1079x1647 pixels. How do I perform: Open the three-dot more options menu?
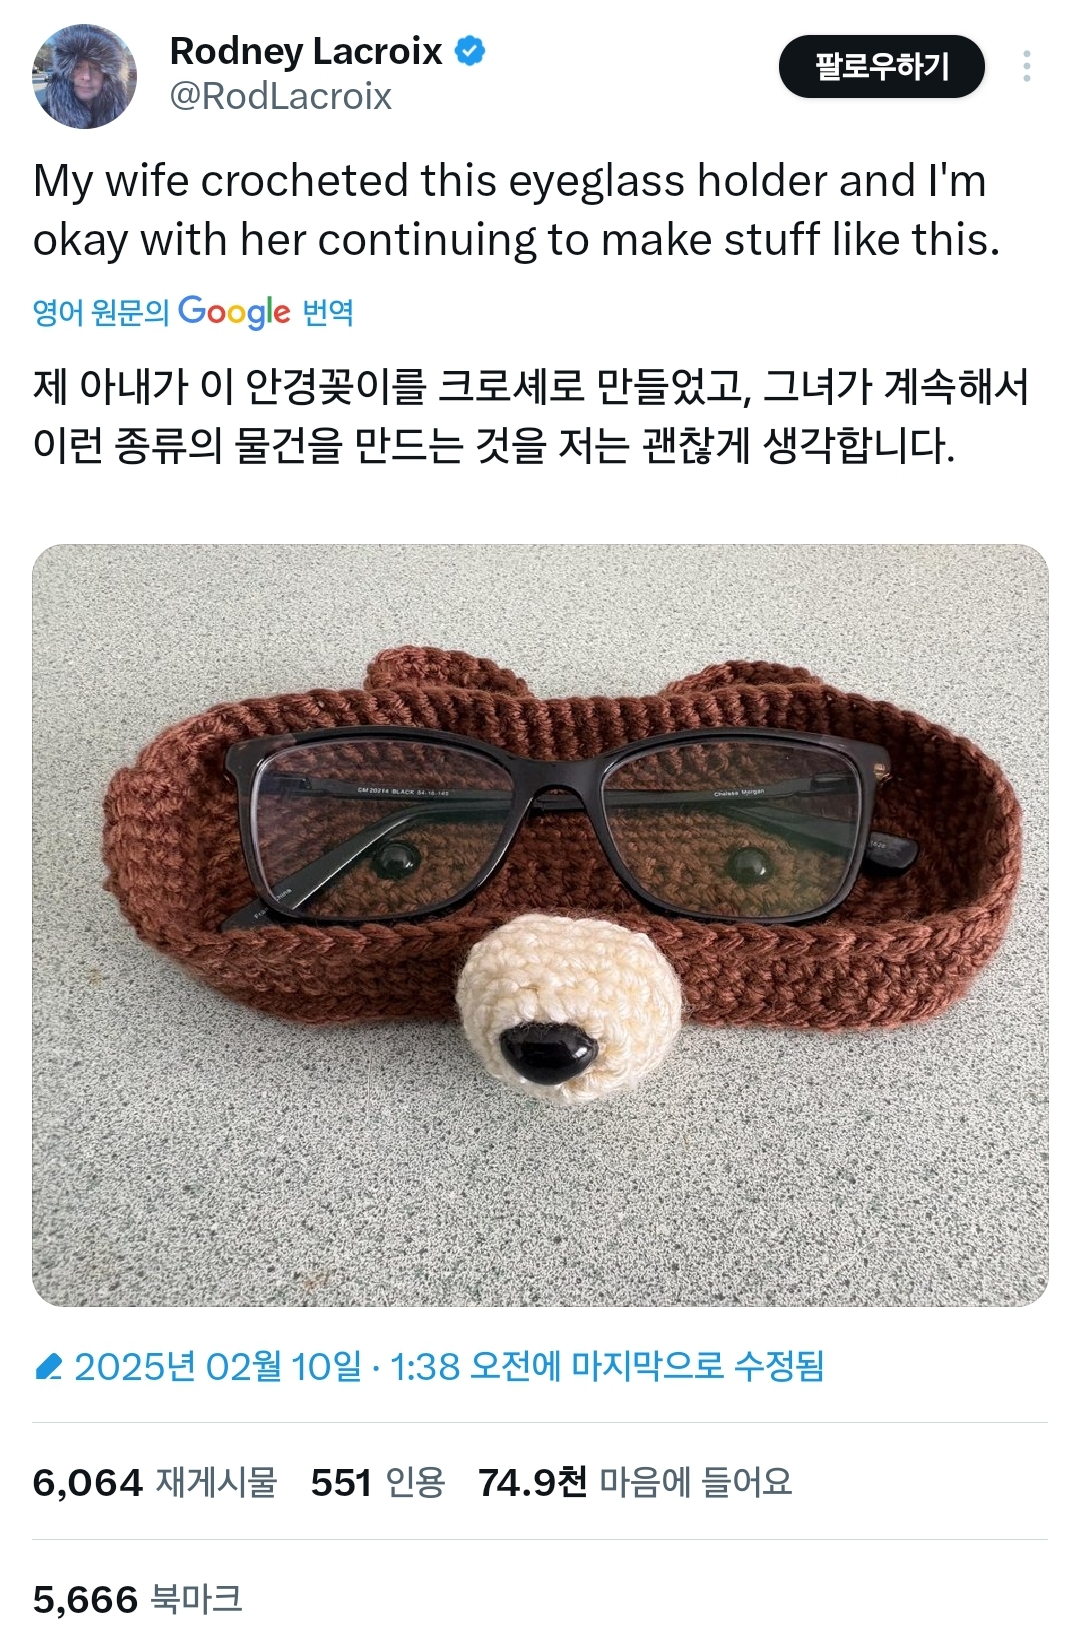coord(1026,66)
